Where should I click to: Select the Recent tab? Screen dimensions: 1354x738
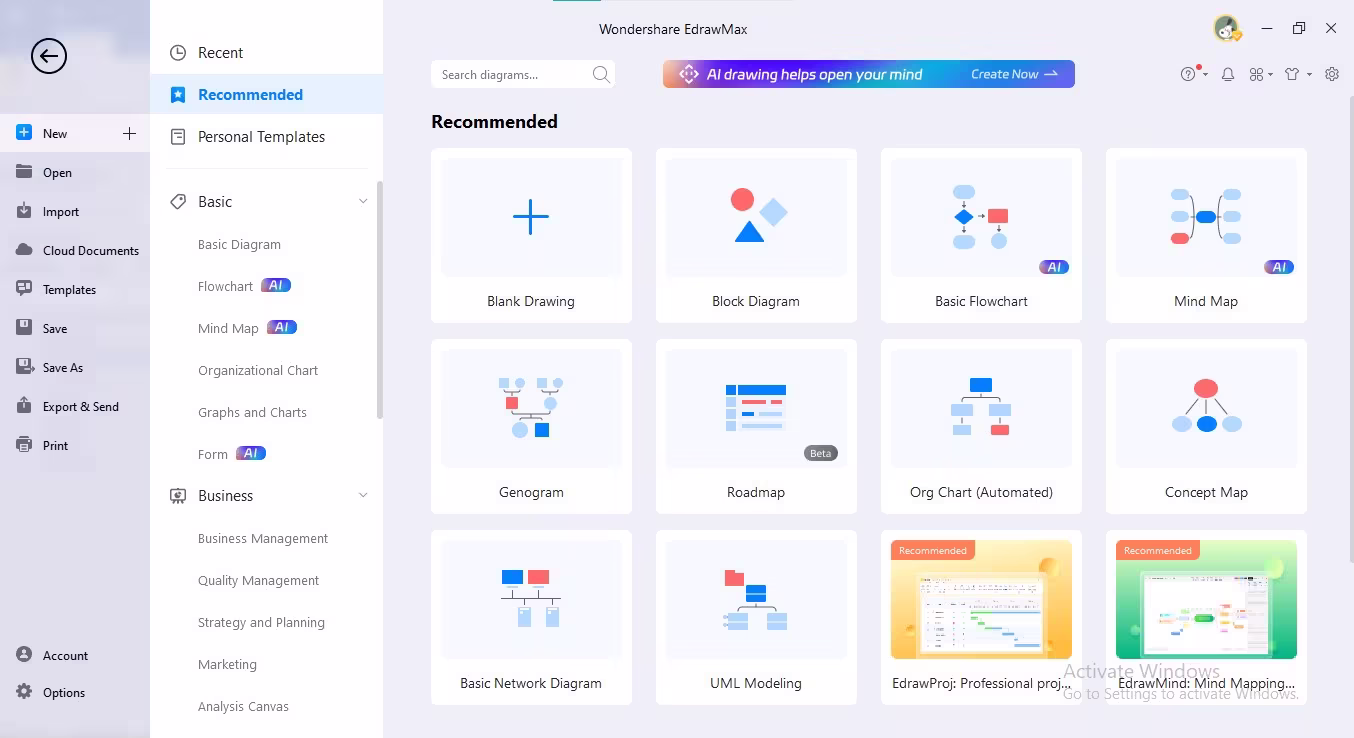[x=267, y=53]
